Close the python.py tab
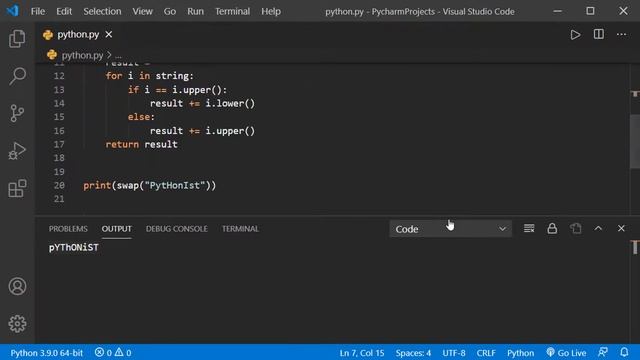This screenshot has width=640, height=360. tap(109, 35)
